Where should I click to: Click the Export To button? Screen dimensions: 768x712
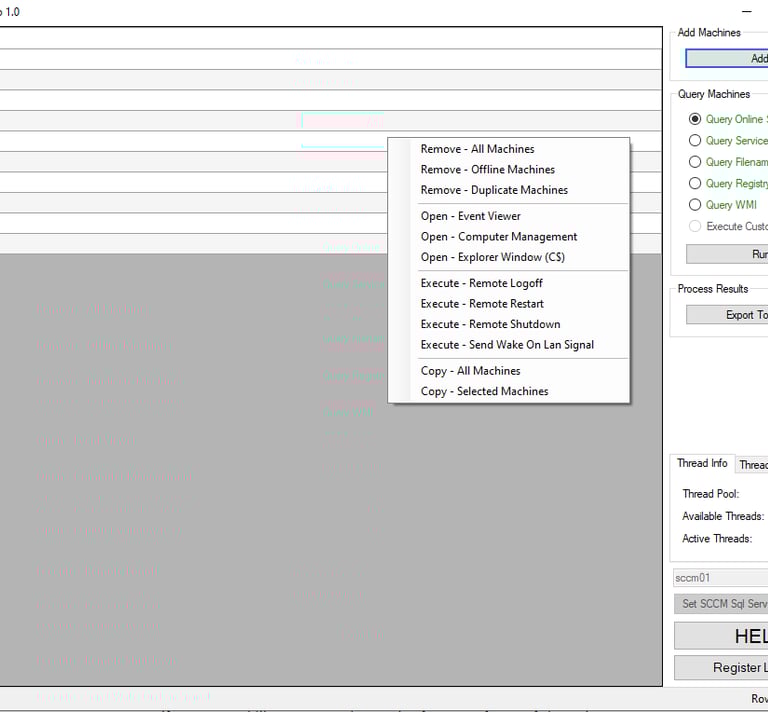[x=727, y=315]
